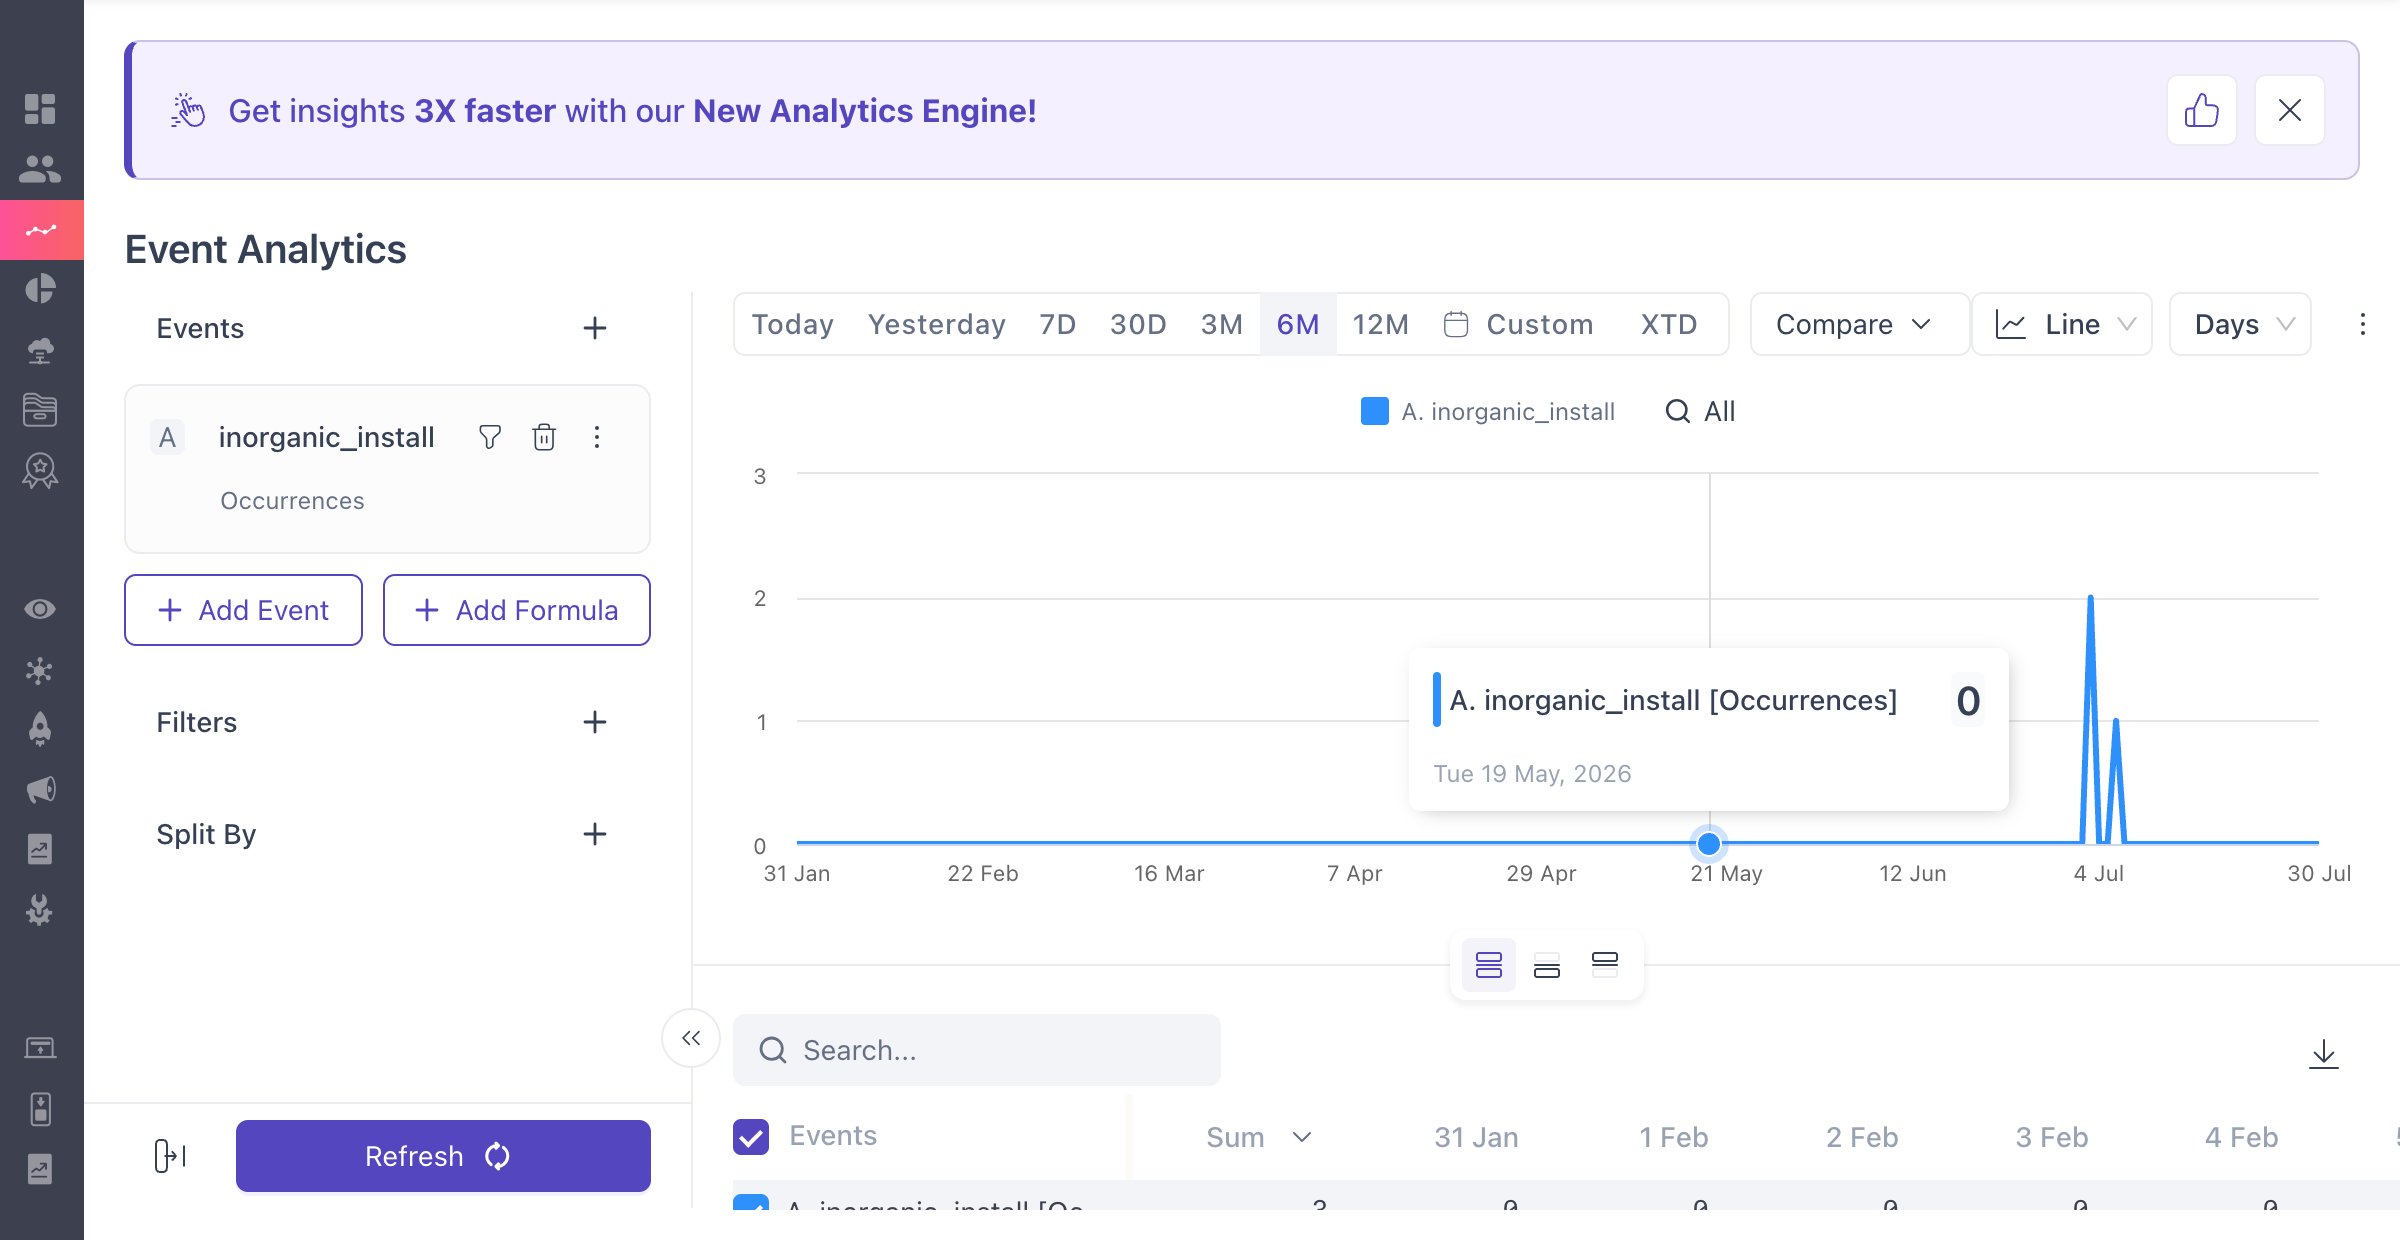
Task: Click the 31 Jan column header
Action: tap(1476, 1137)
